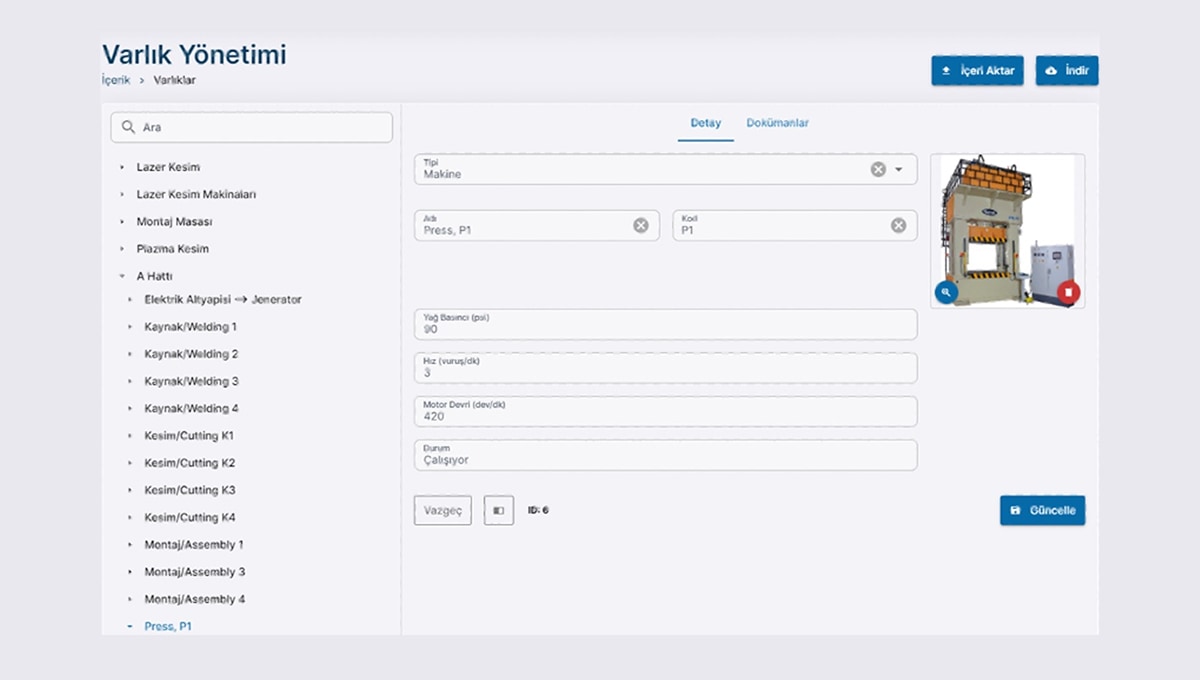The height and width of the screenshot is (680, 1200).
Task: Select Kaynak/Welding 2 in tree
Action: click(191, 354)
